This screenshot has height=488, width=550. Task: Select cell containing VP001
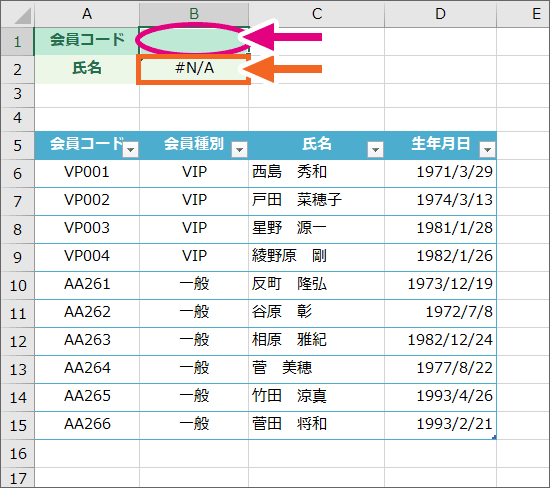click(x=87, y=173)
